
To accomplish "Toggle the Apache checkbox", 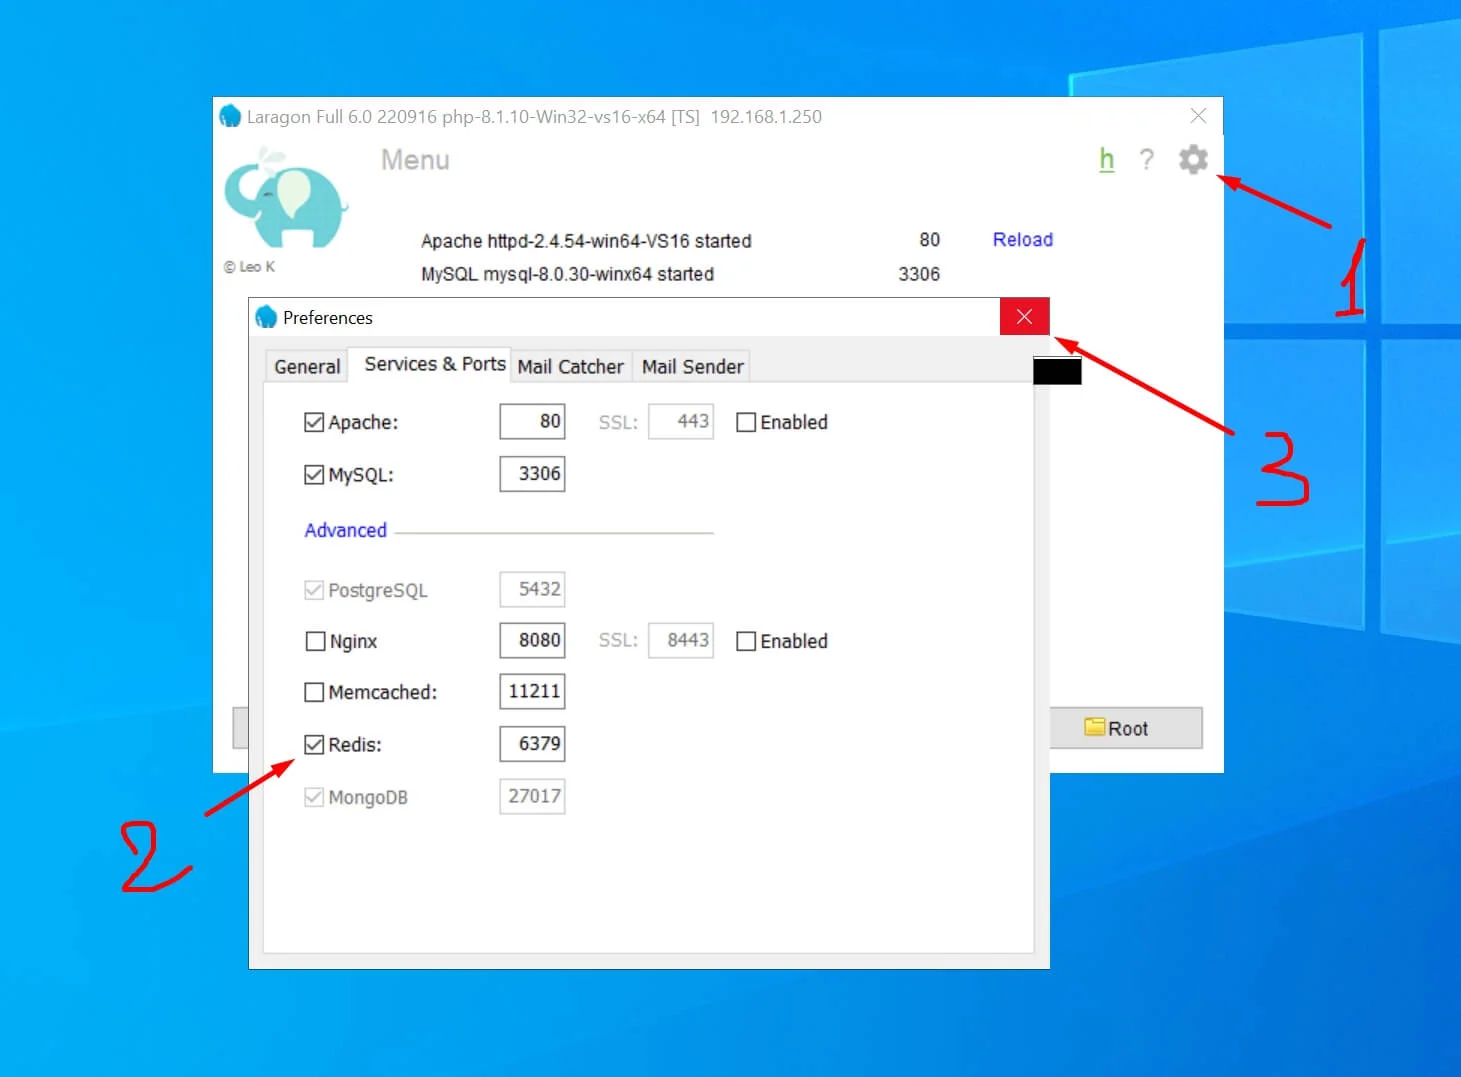I will (314, 422).
